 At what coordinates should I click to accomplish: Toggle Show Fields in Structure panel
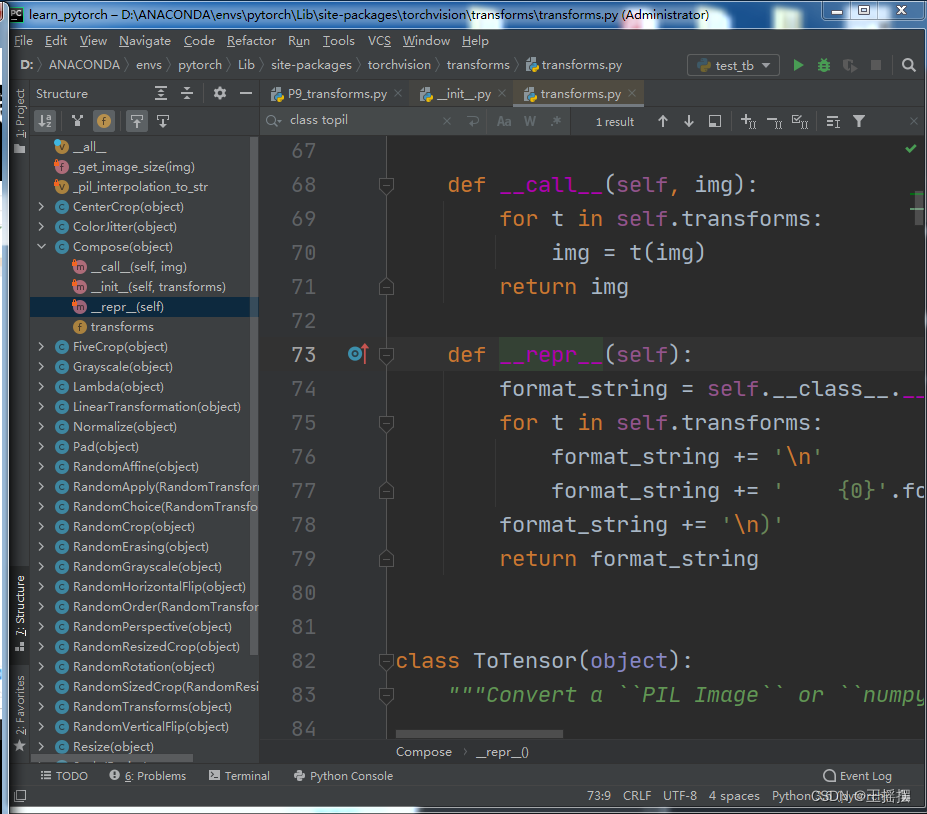tap(104, 121)
